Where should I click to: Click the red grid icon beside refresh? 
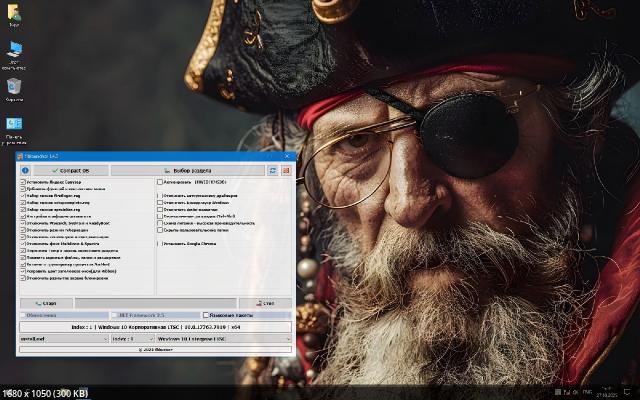coord(285,171)
